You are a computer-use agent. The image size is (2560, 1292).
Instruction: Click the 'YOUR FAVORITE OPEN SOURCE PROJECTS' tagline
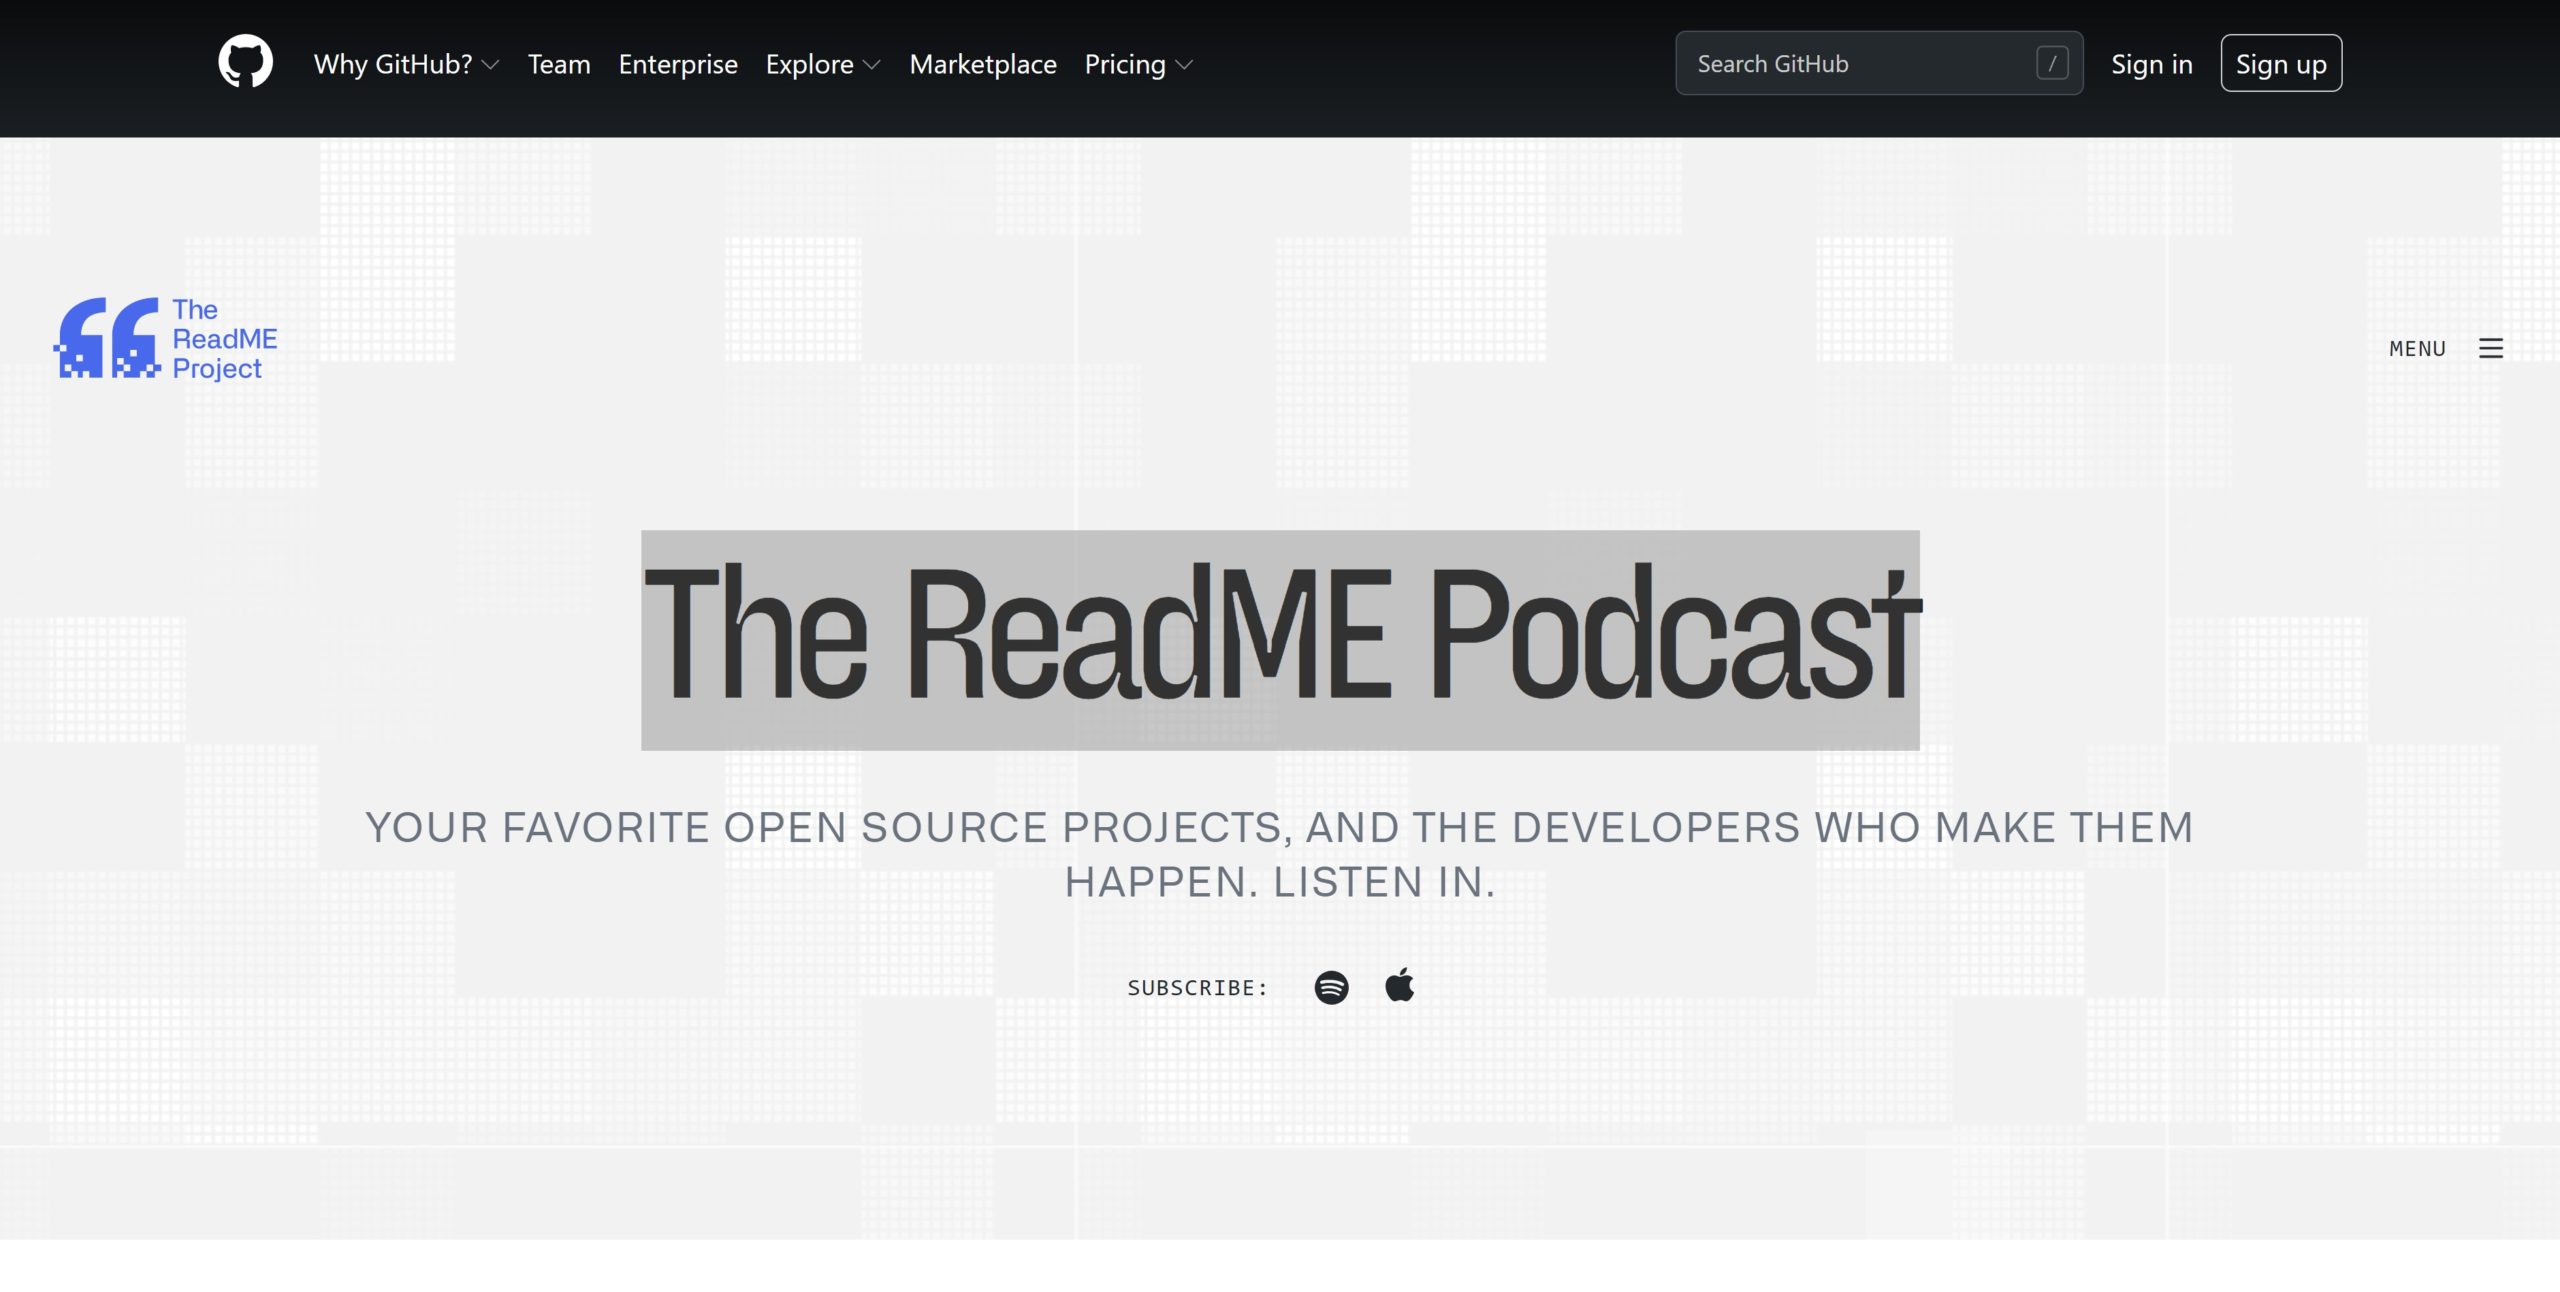click(x=1279, y=854)
